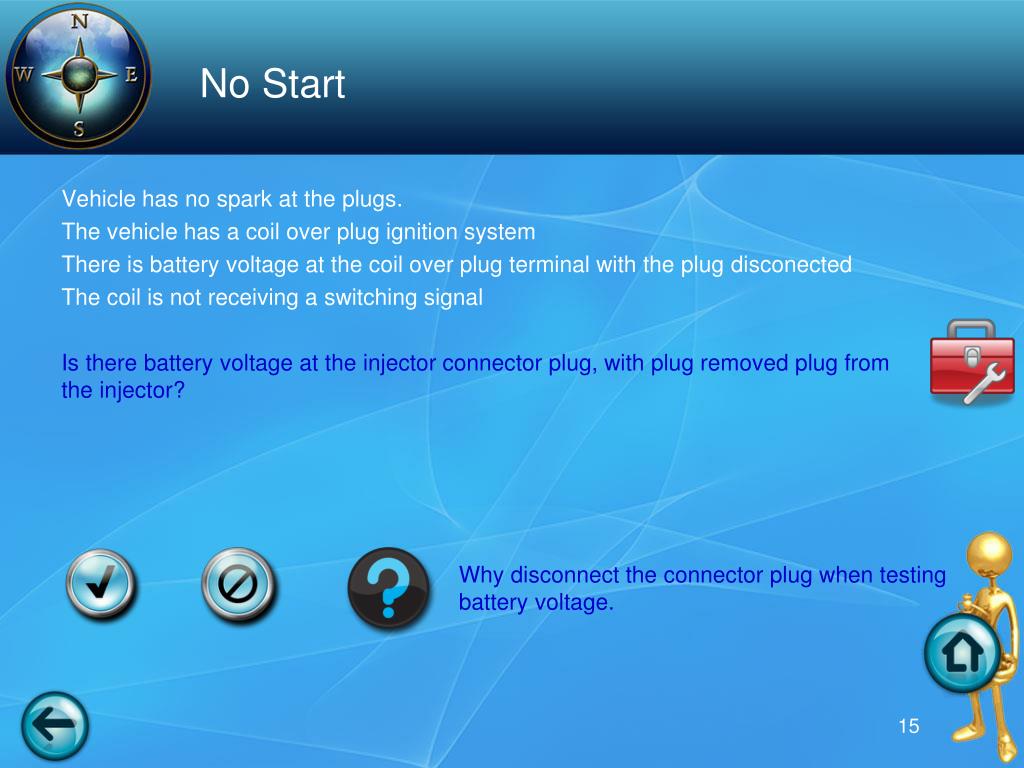
Task: Select the 'No Start' slide title
Action: coord(272,84)
